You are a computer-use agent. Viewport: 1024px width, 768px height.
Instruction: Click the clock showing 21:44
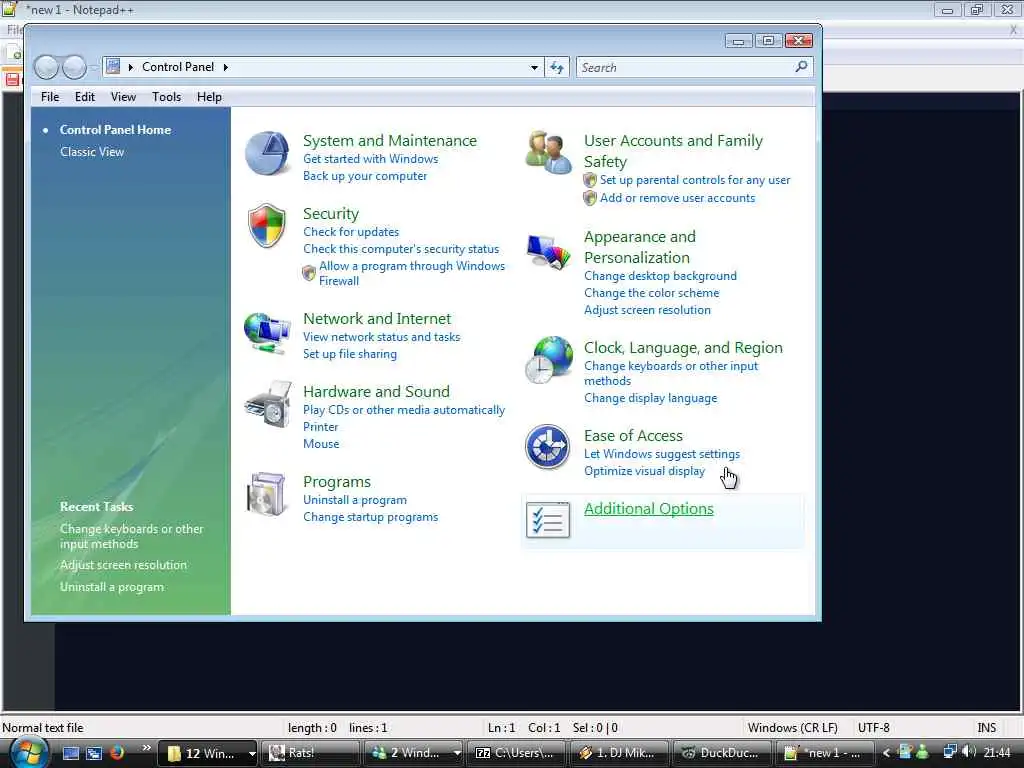997,753
